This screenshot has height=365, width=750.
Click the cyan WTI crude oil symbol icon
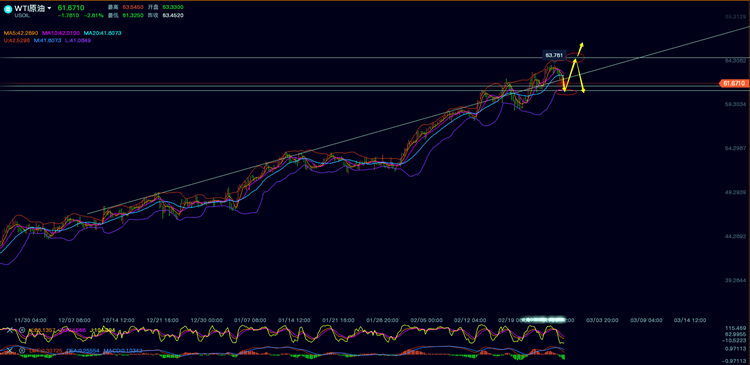pos(8,9)
